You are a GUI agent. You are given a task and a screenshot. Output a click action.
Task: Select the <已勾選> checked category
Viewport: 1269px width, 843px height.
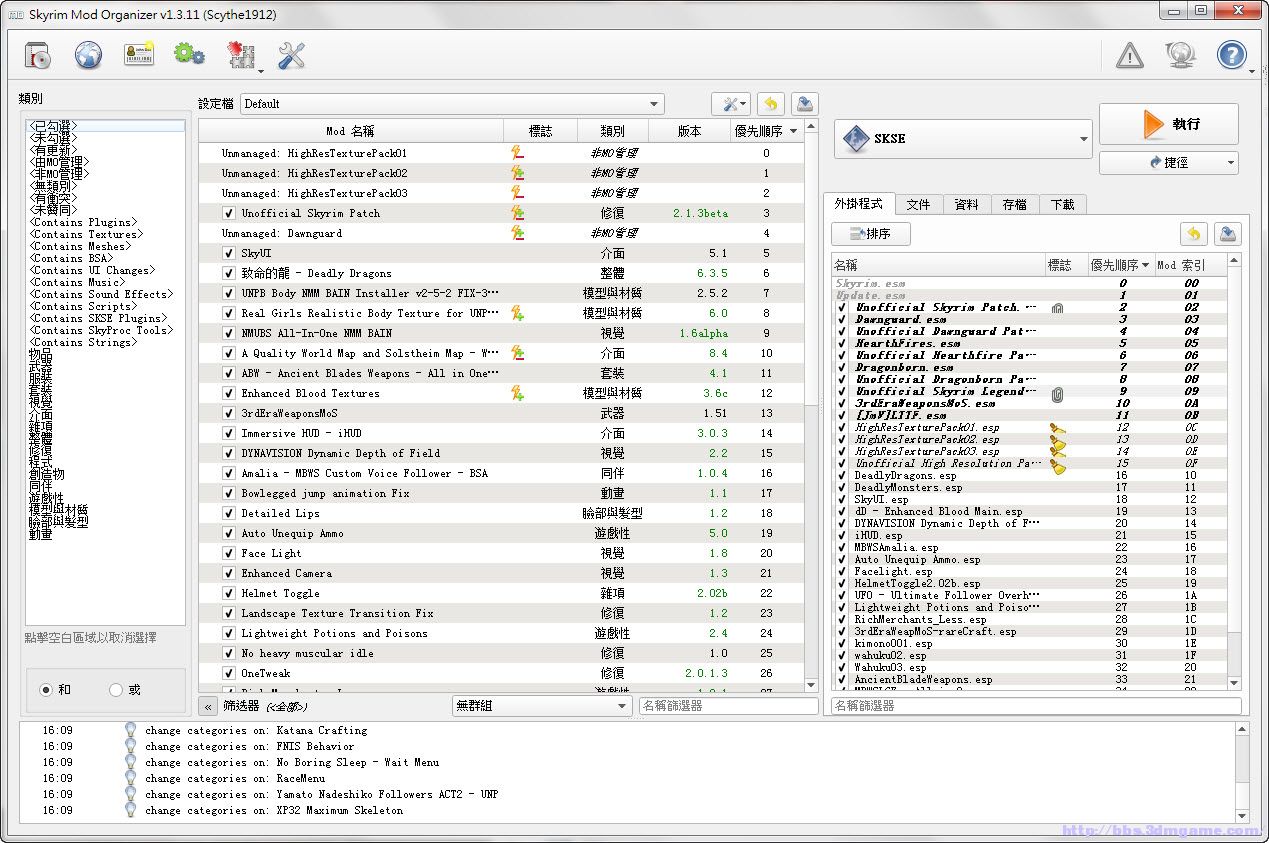(x=105, y=126)
